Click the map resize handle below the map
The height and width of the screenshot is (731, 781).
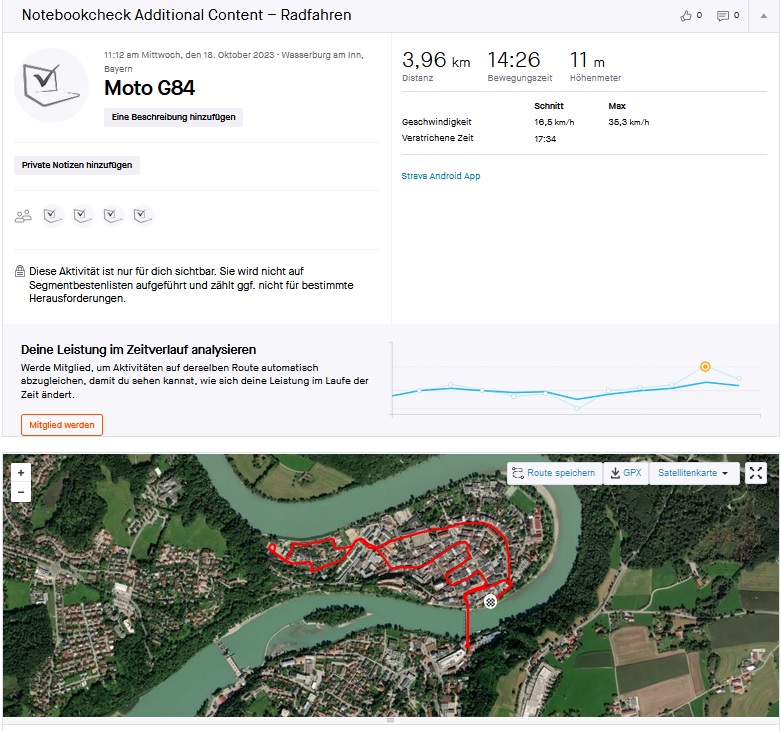390,720
